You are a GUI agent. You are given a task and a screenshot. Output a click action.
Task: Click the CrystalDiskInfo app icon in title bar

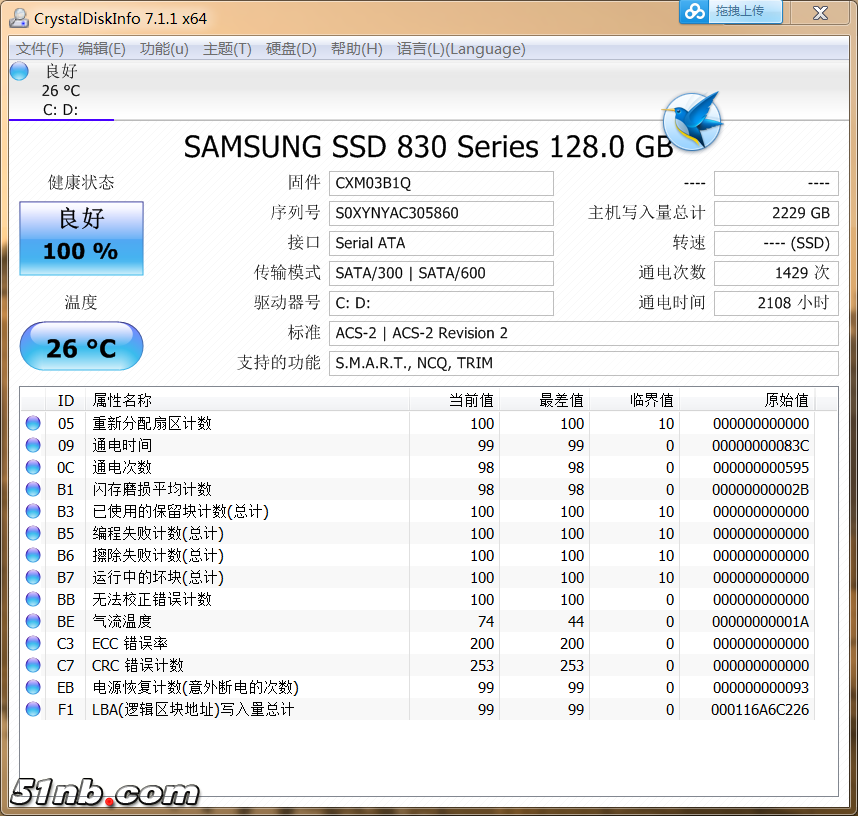[x=19, y=18]
